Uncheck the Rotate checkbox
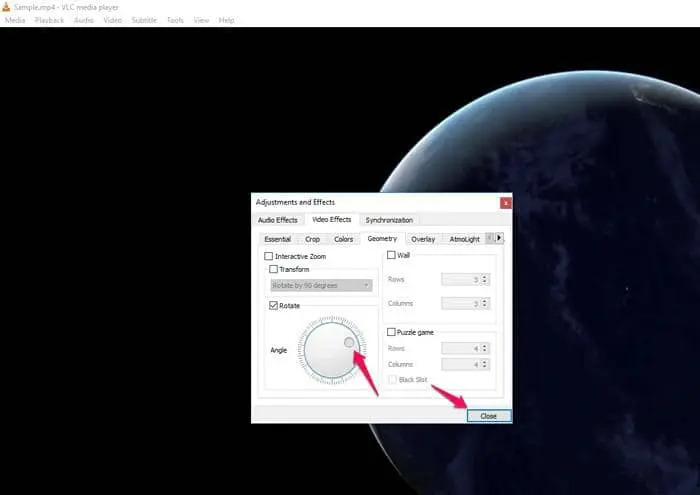The height and width of the screenshot is (495, 700). click(x=273, y=306)
